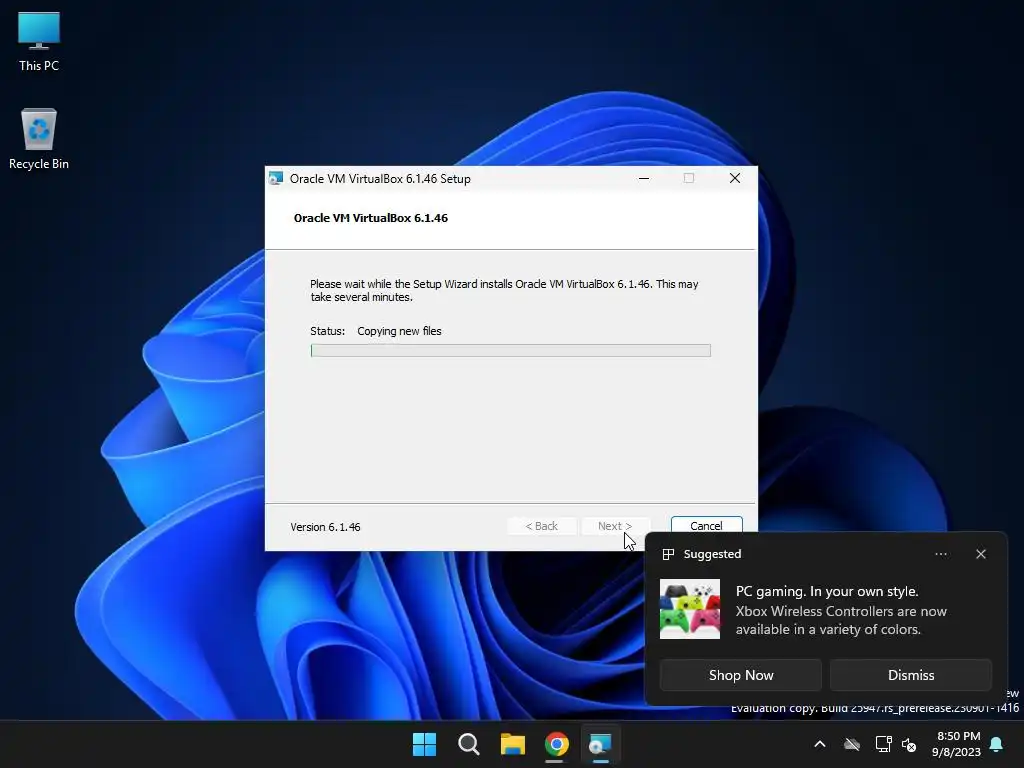The height and width of the screenshot is (768, 1024).
Task: Open taskbar Search
Action: coord(468,744)
